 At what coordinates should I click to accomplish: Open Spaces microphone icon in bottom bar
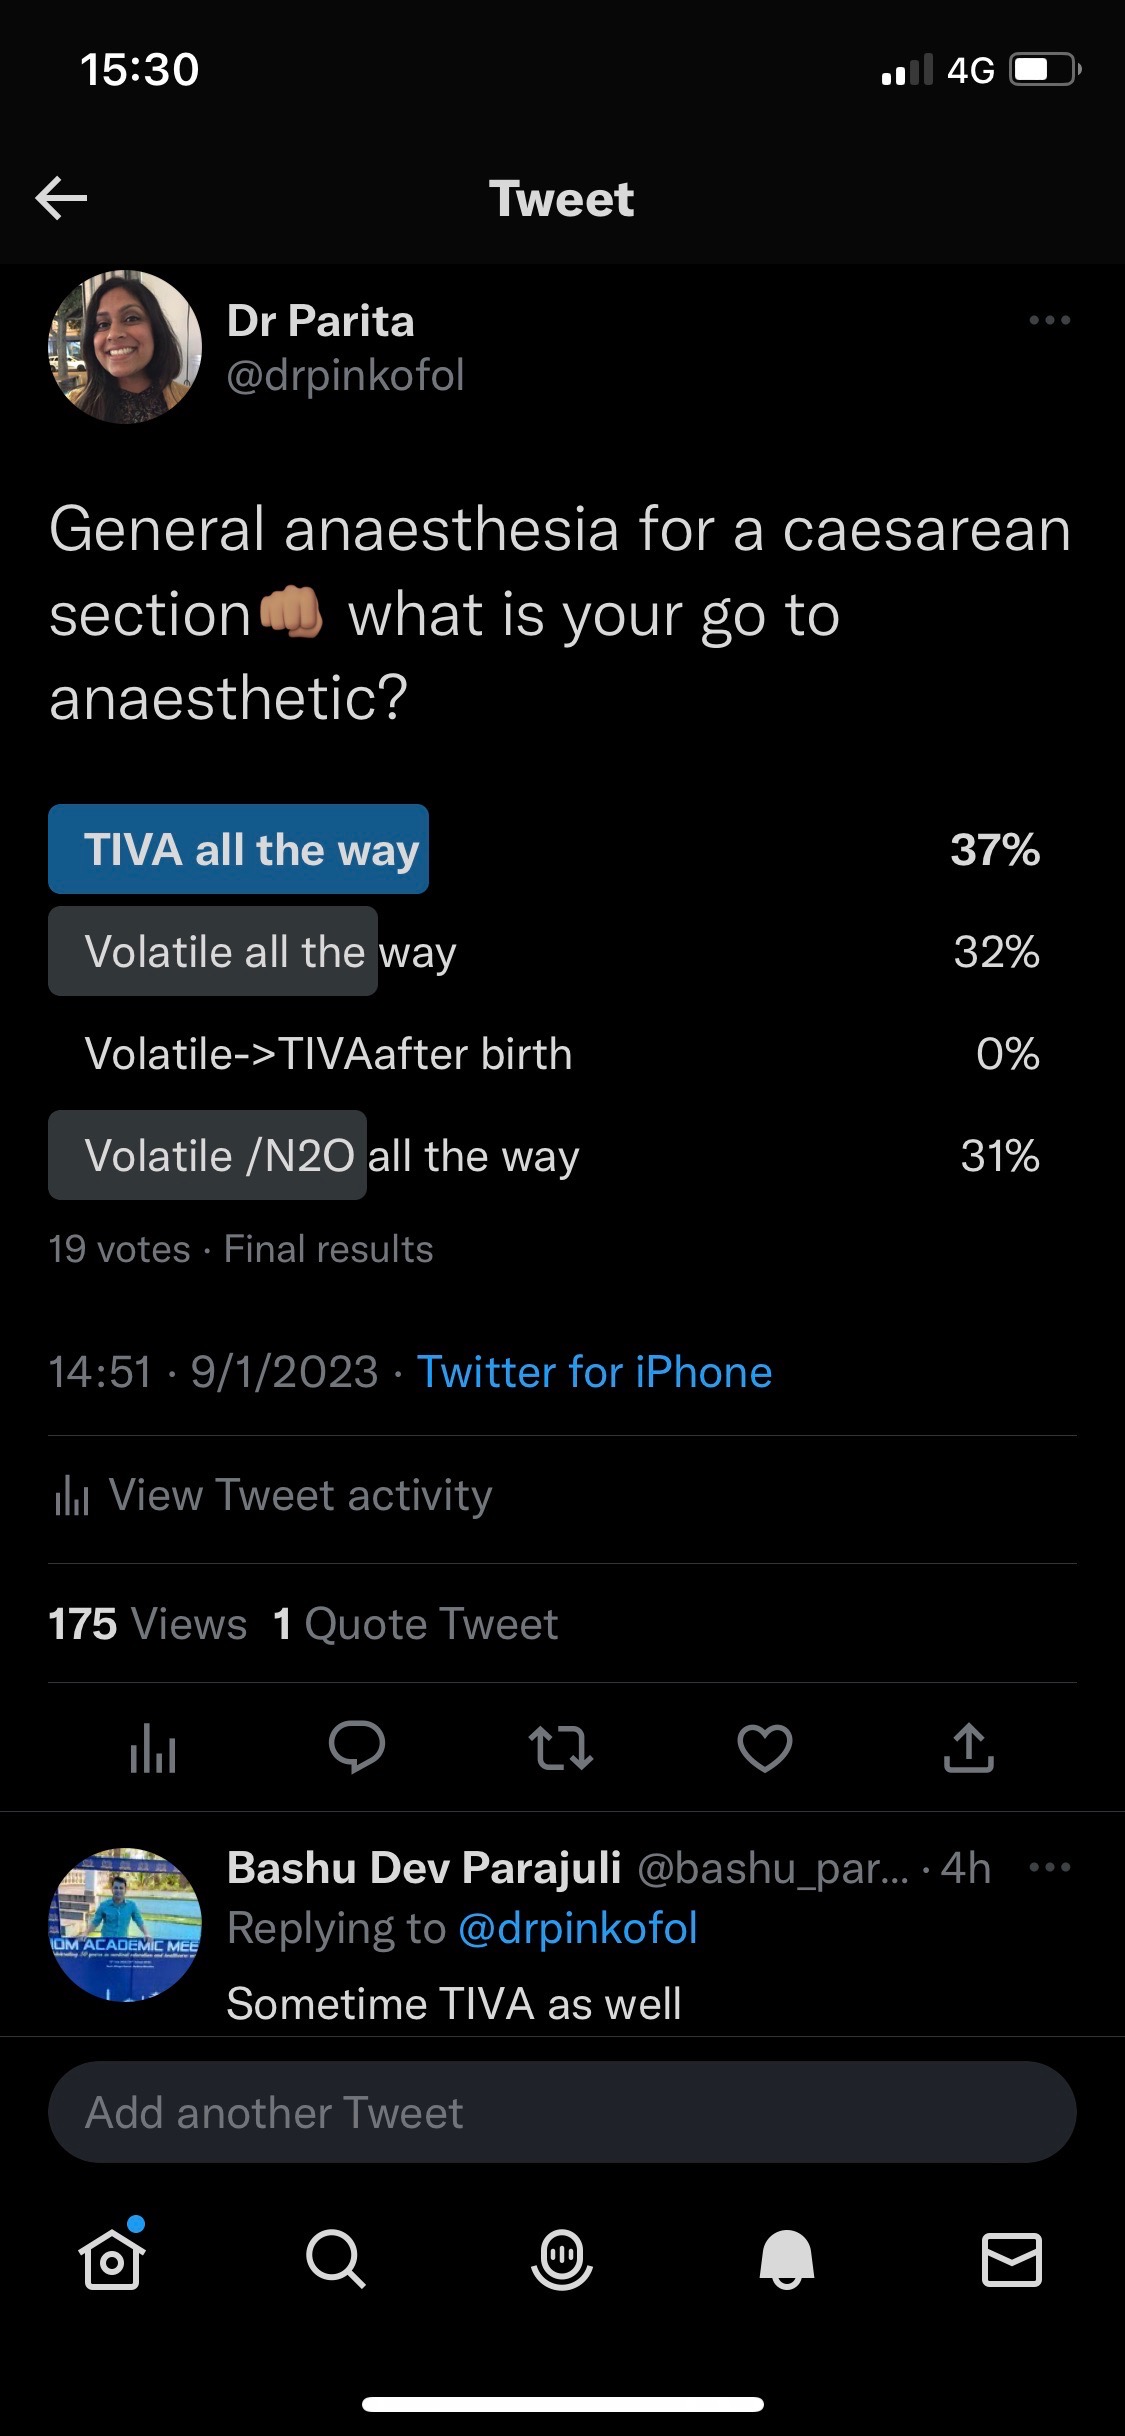pos(562,2258)
